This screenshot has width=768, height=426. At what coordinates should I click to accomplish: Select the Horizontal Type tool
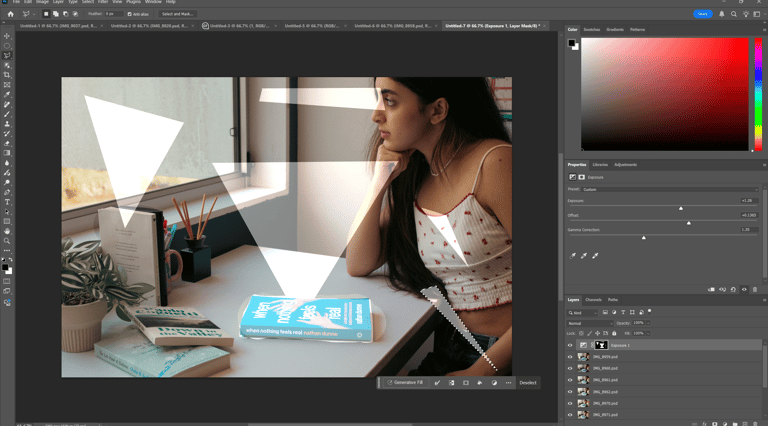(x=7, y=202)
